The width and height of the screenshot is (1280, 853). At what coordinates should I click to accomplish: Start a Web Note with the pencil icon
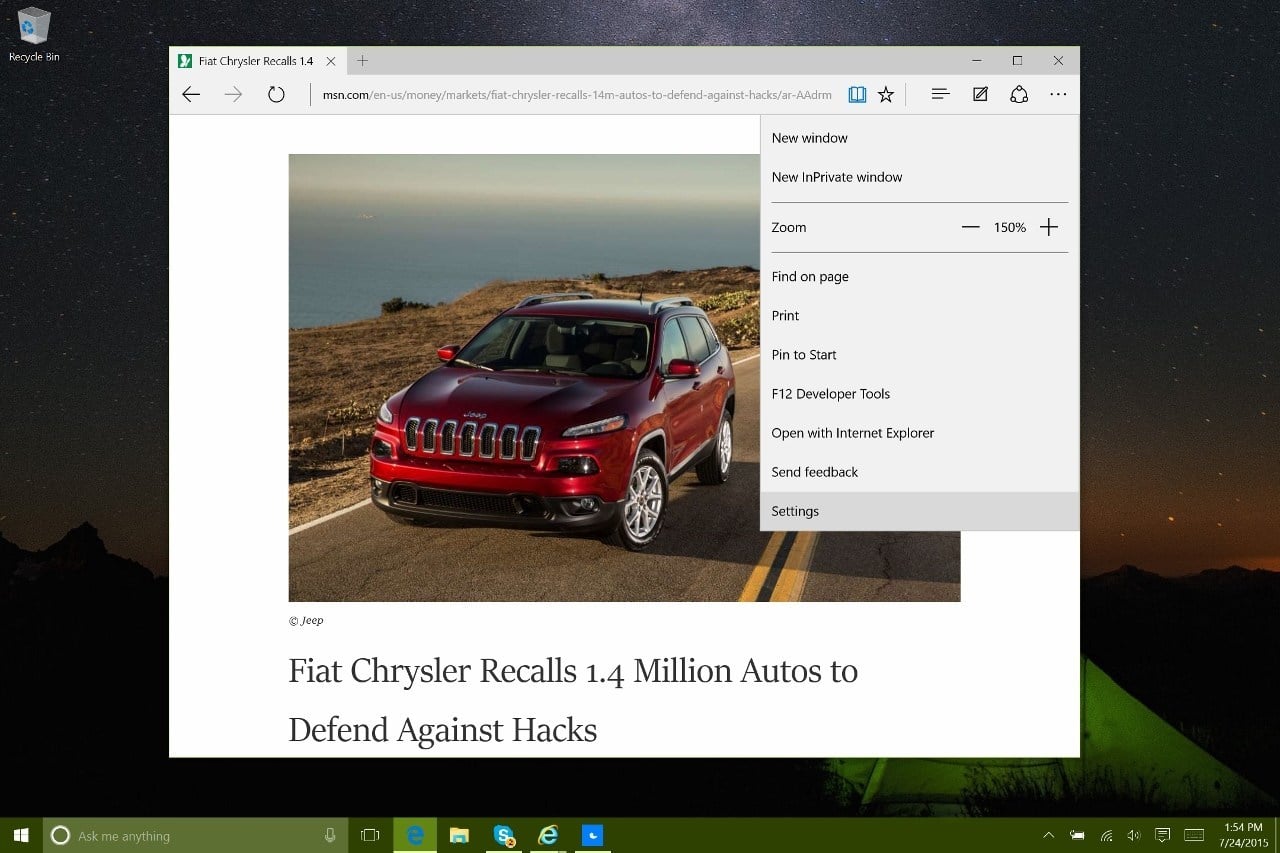click(x=979, y=93)
